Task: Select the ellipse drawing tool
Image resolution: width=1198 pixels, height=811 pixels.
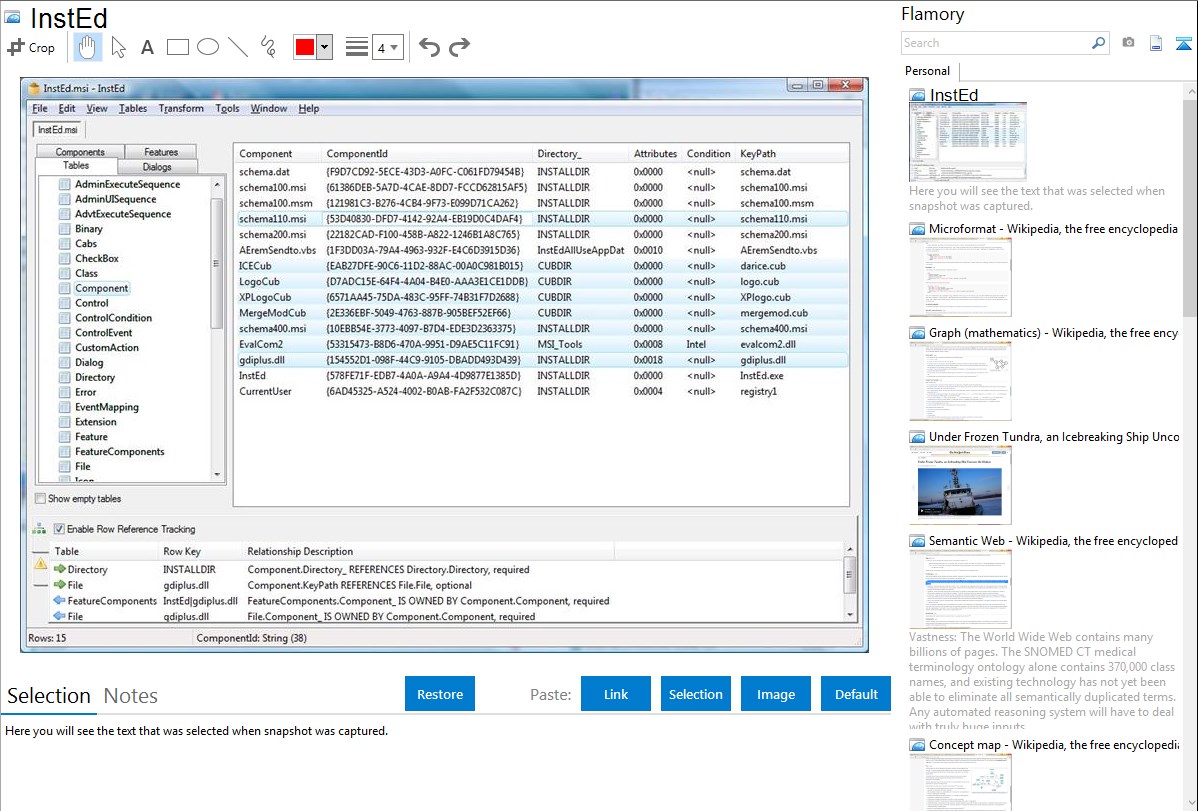Action: (208, 47)
